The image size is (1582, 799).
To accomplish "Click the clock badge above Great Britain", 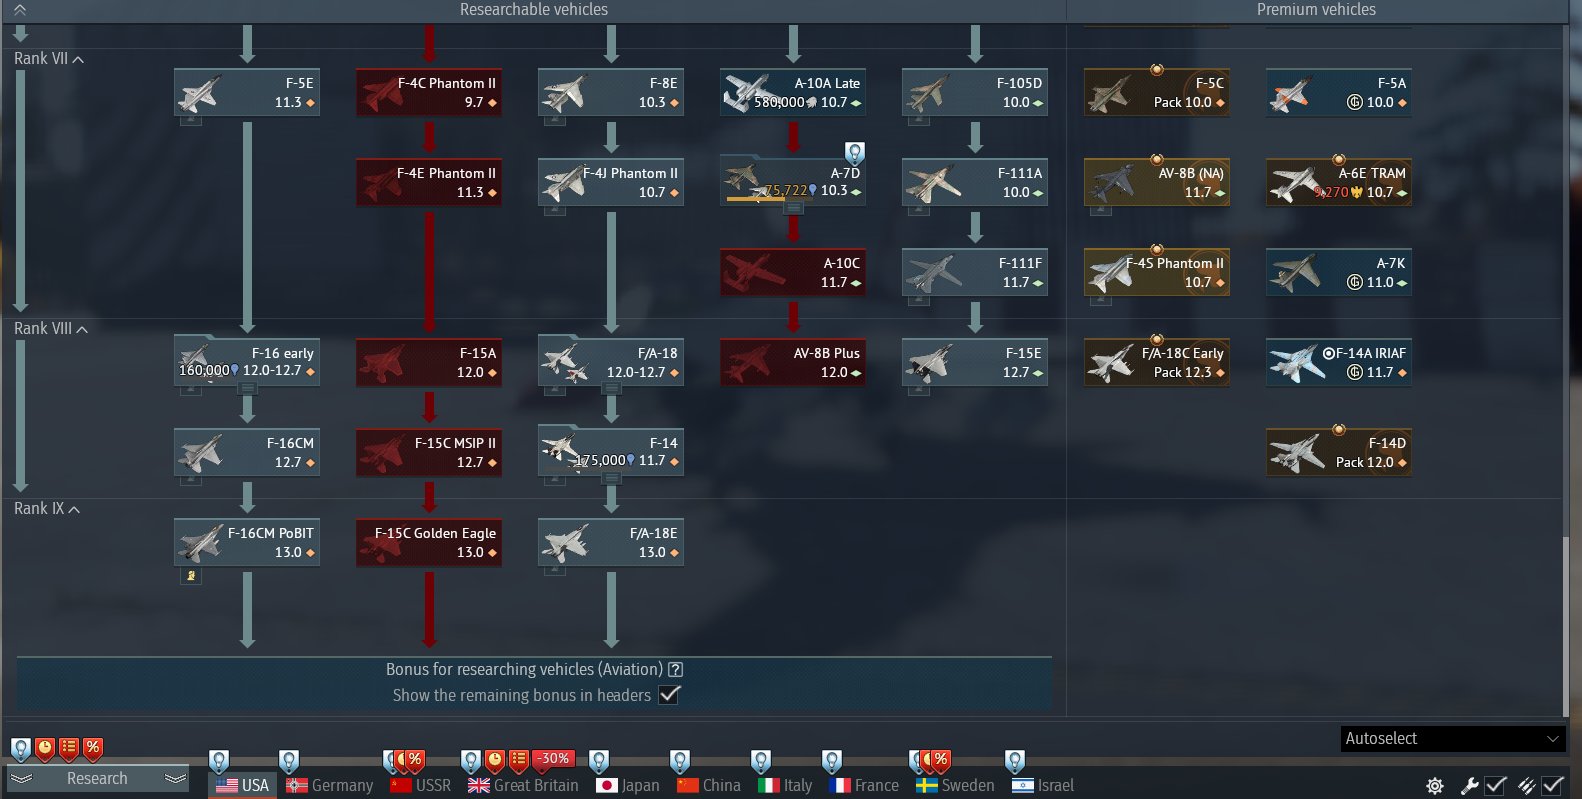I will 495,761.
